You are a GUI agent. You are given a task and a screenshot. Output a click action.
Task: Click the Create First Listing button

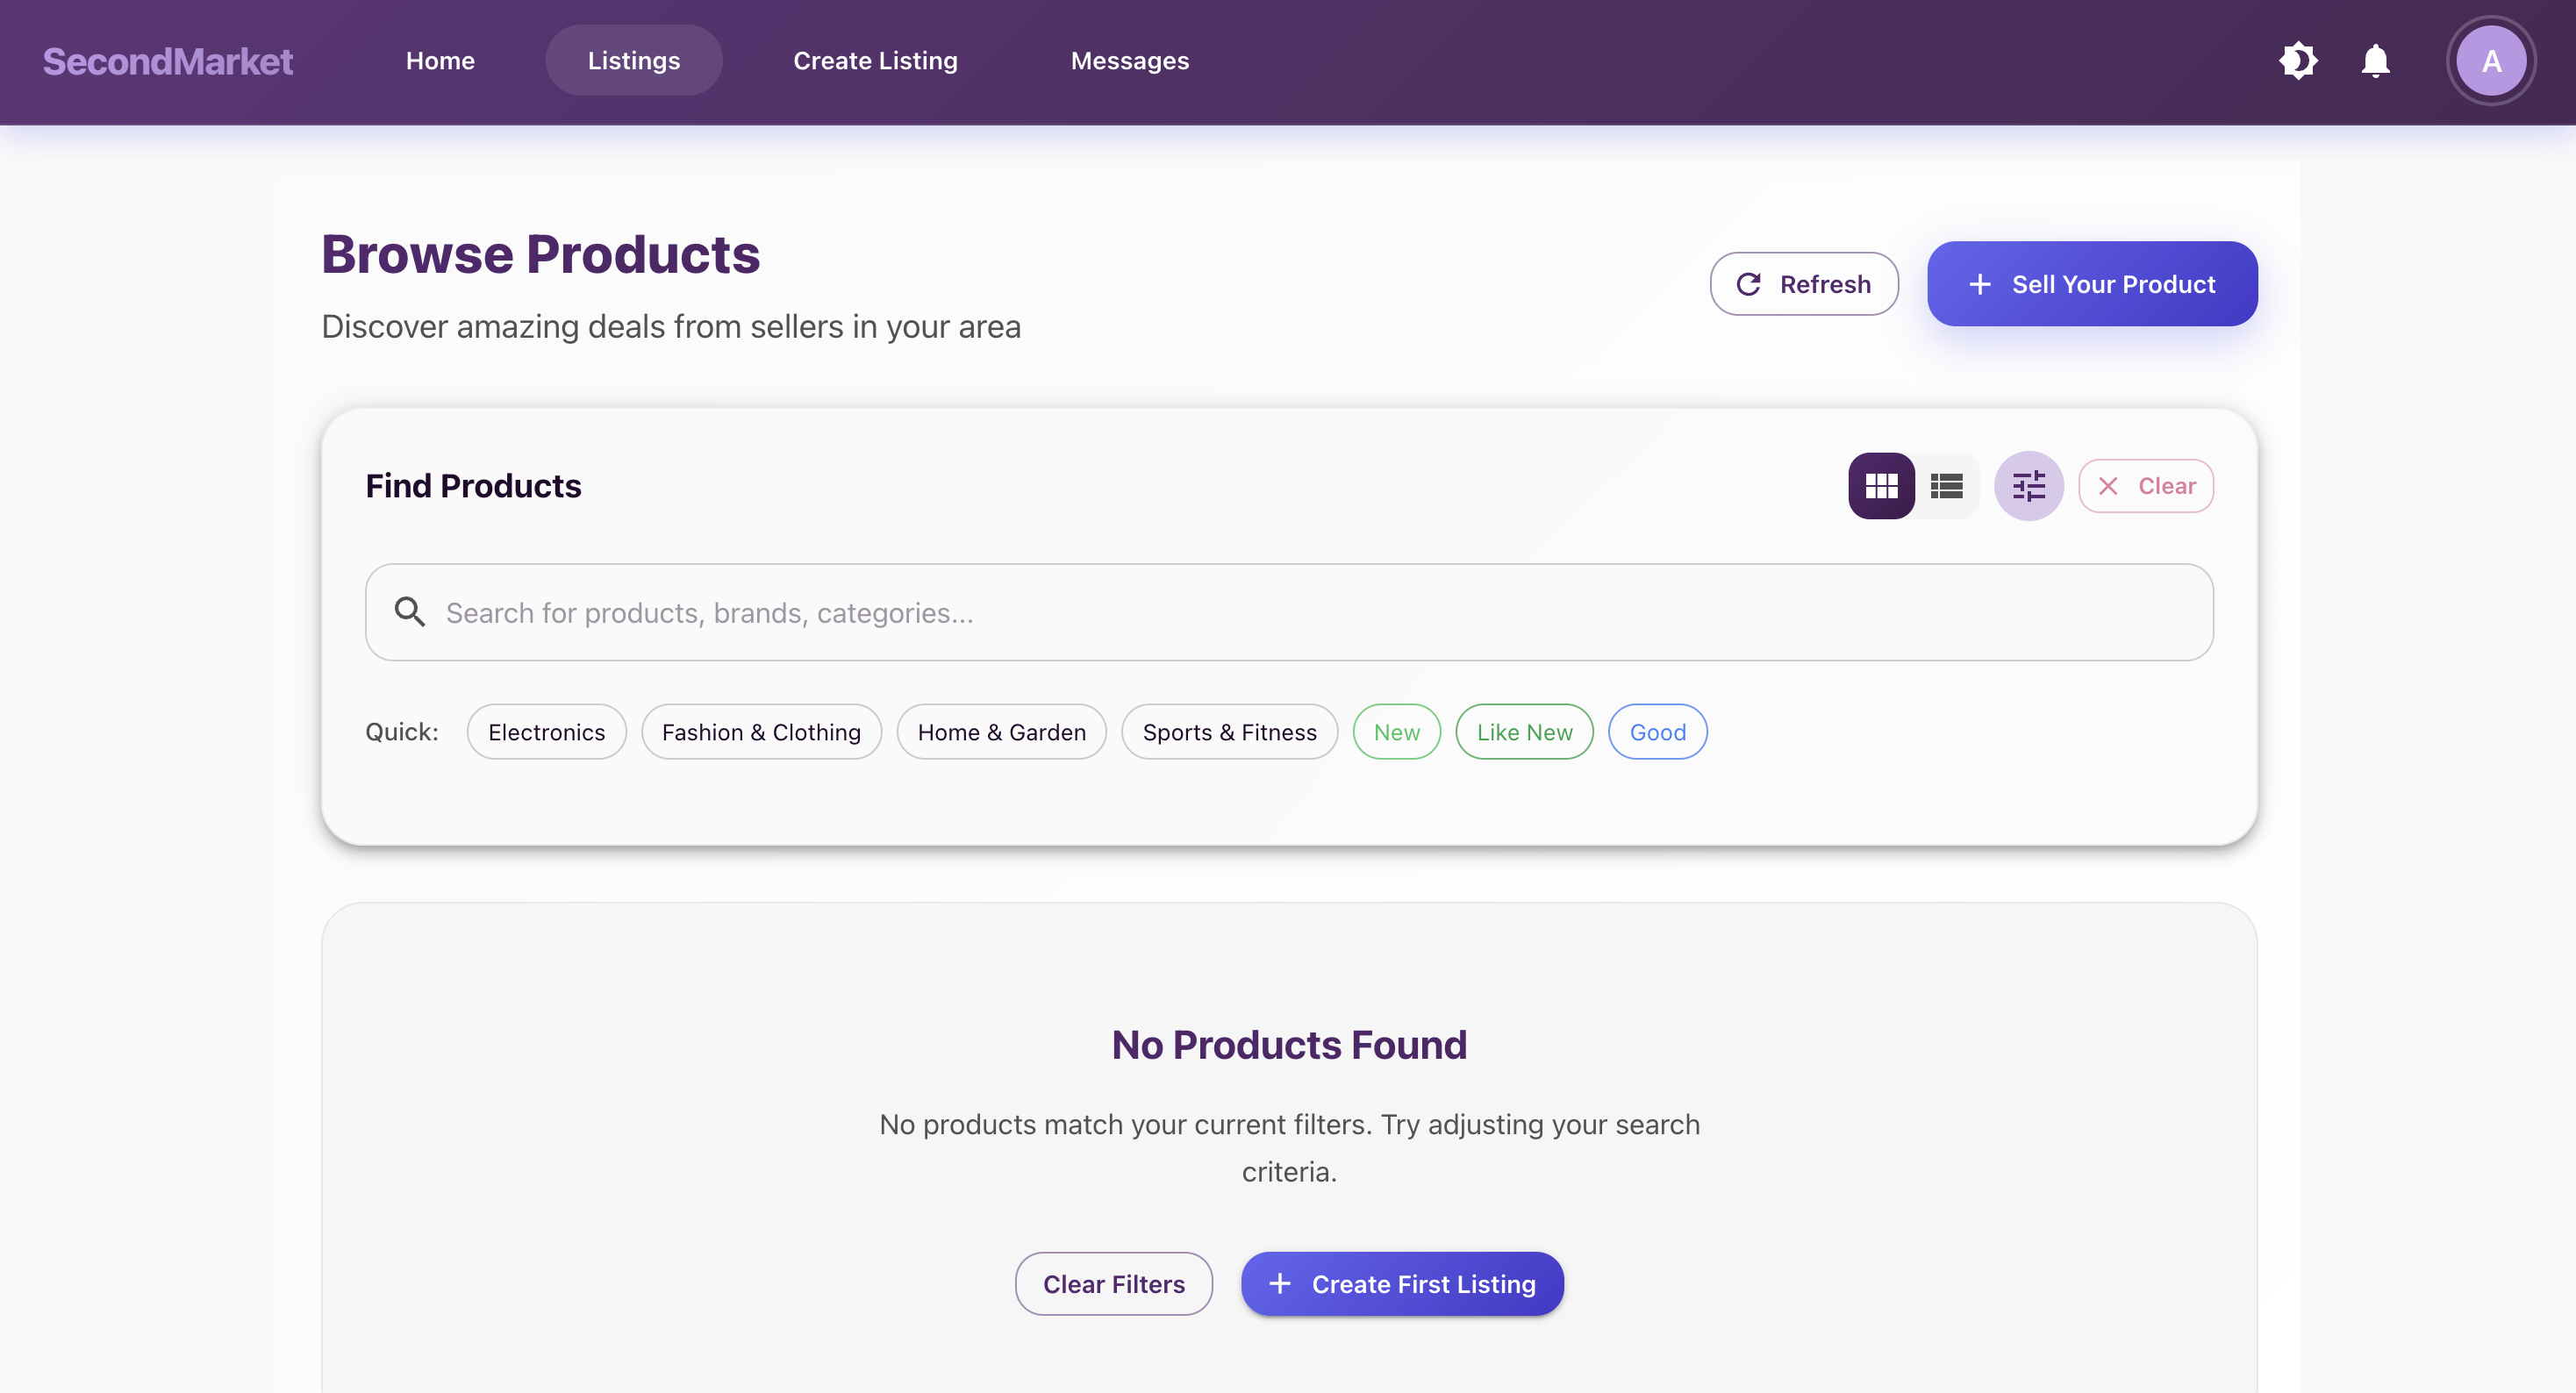click(1401, 1284)
